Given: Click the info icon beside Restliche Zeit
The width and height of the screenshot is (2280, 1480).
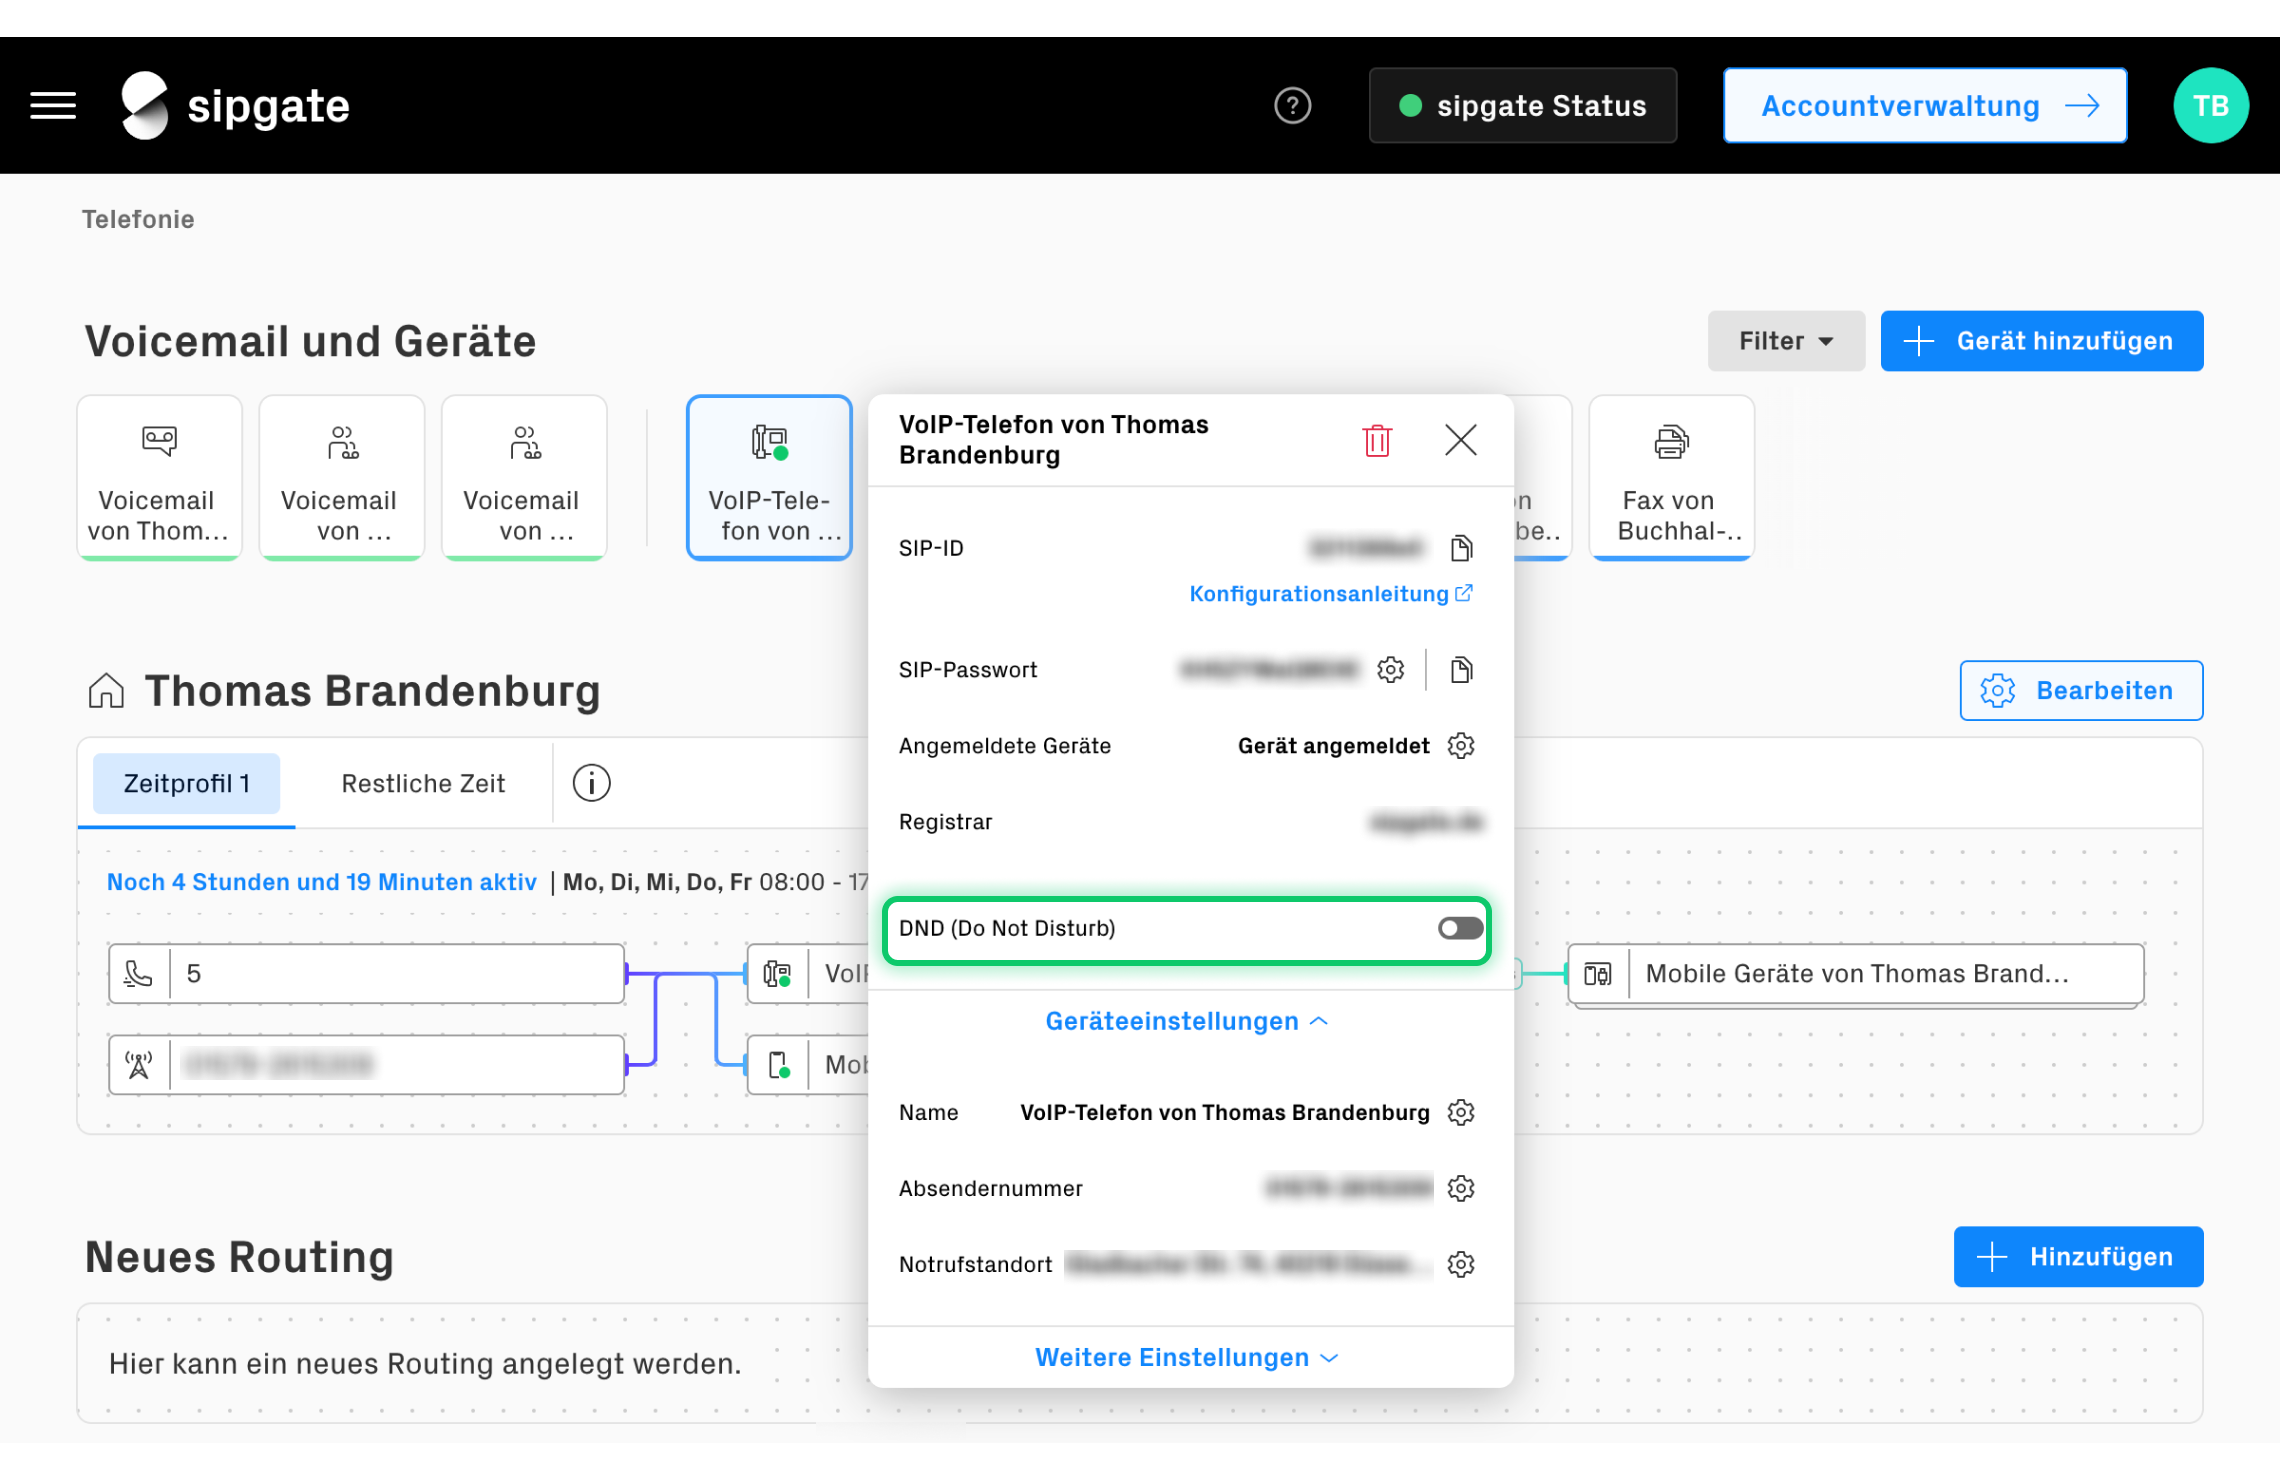Looking at the screenshot, I should 591,783.
